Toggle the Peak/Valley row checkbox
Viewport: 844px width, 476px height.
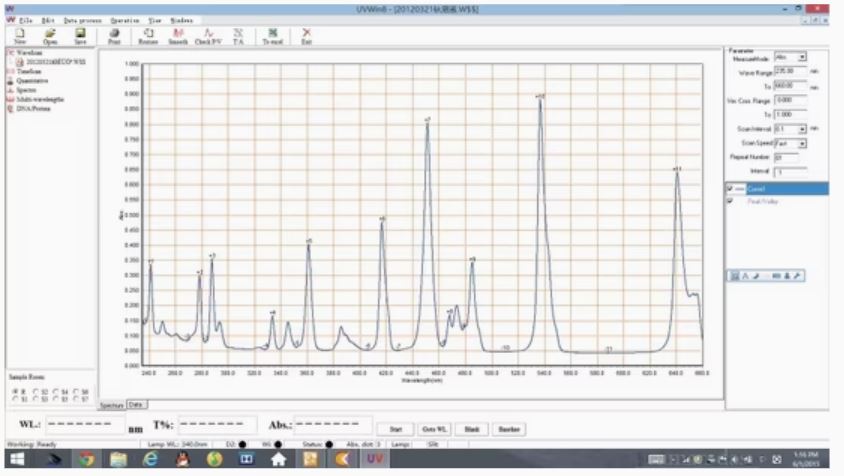click(730, 201)
